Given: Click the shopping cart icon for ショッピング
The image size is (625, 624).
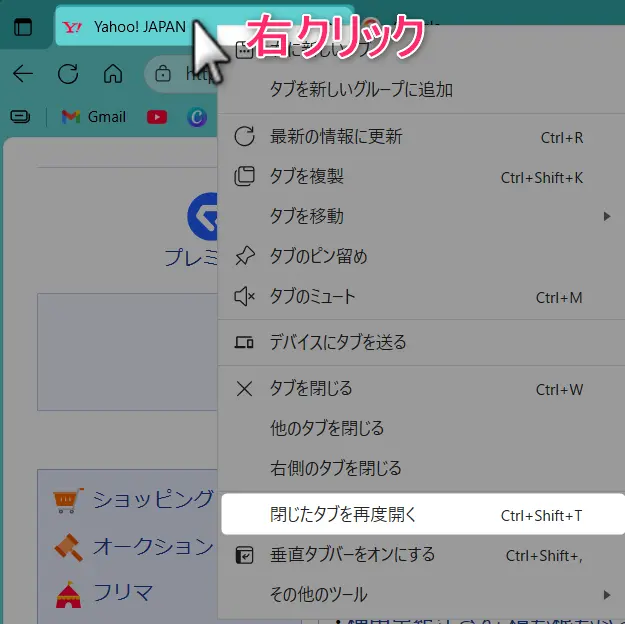Looking at the screenshot, I should click(x=68, y=500).
